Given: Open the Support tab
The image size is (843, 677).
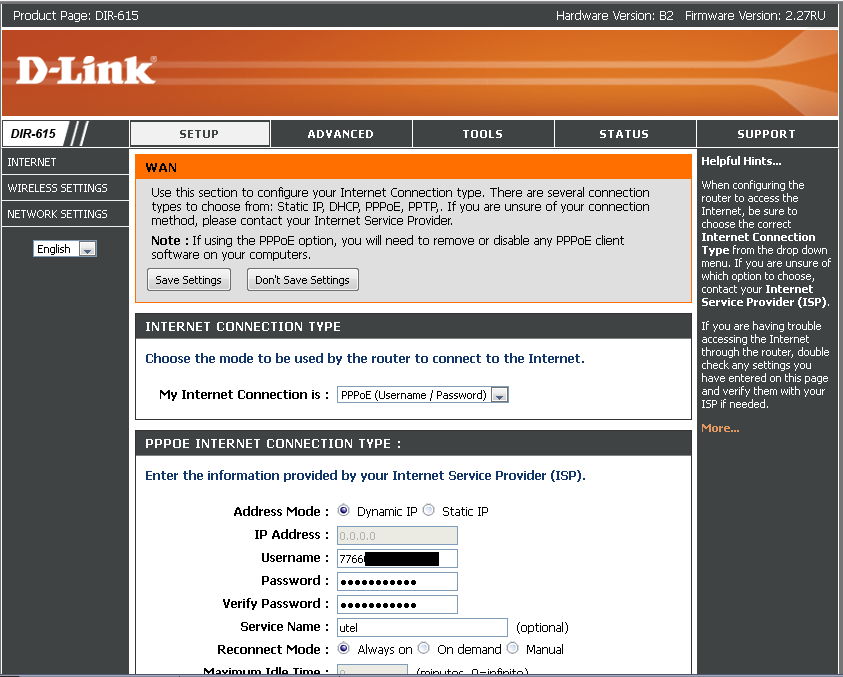Looking at the screenshot, I should coord(766,134).
